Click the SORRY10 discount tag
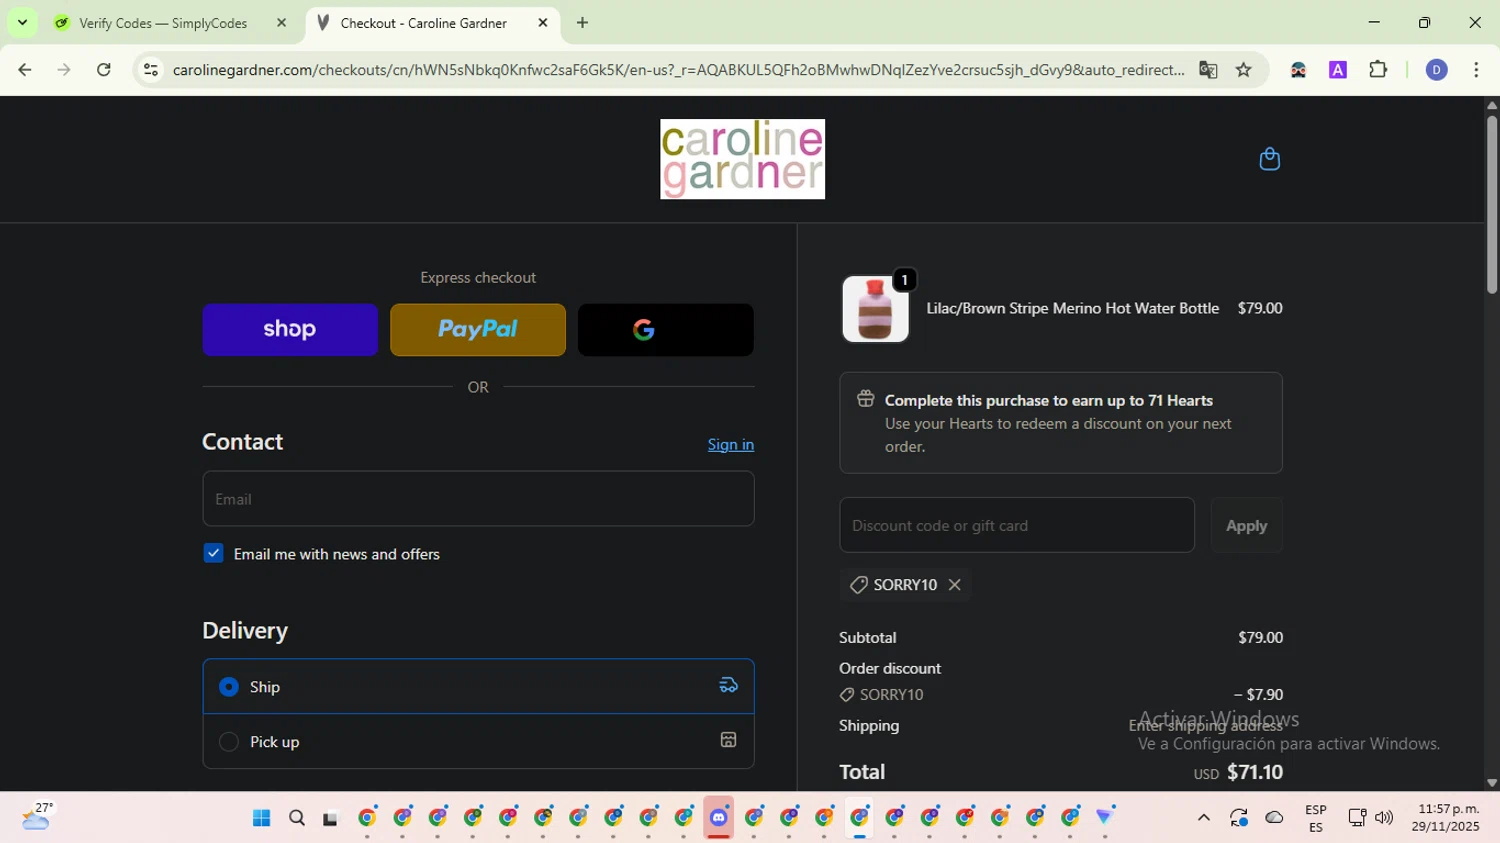Image resolution: width=1500 pixels, height=843 pixels. click(905, 585)
